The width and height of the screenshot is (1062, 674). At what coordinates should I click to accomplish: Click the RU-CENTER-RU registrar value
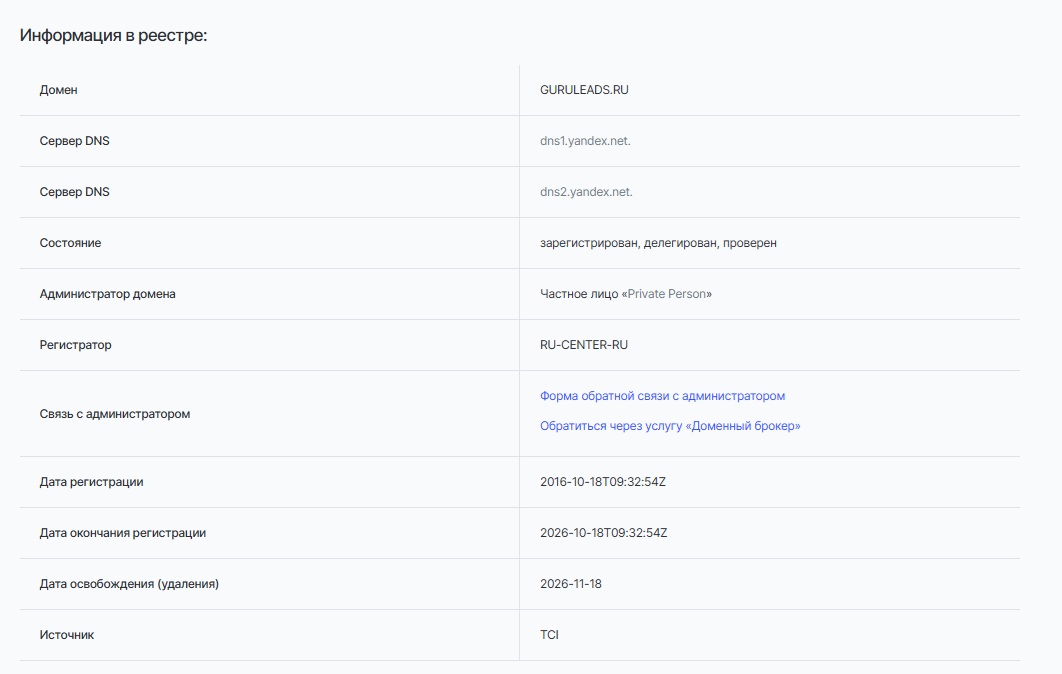(x=584, y=345)
